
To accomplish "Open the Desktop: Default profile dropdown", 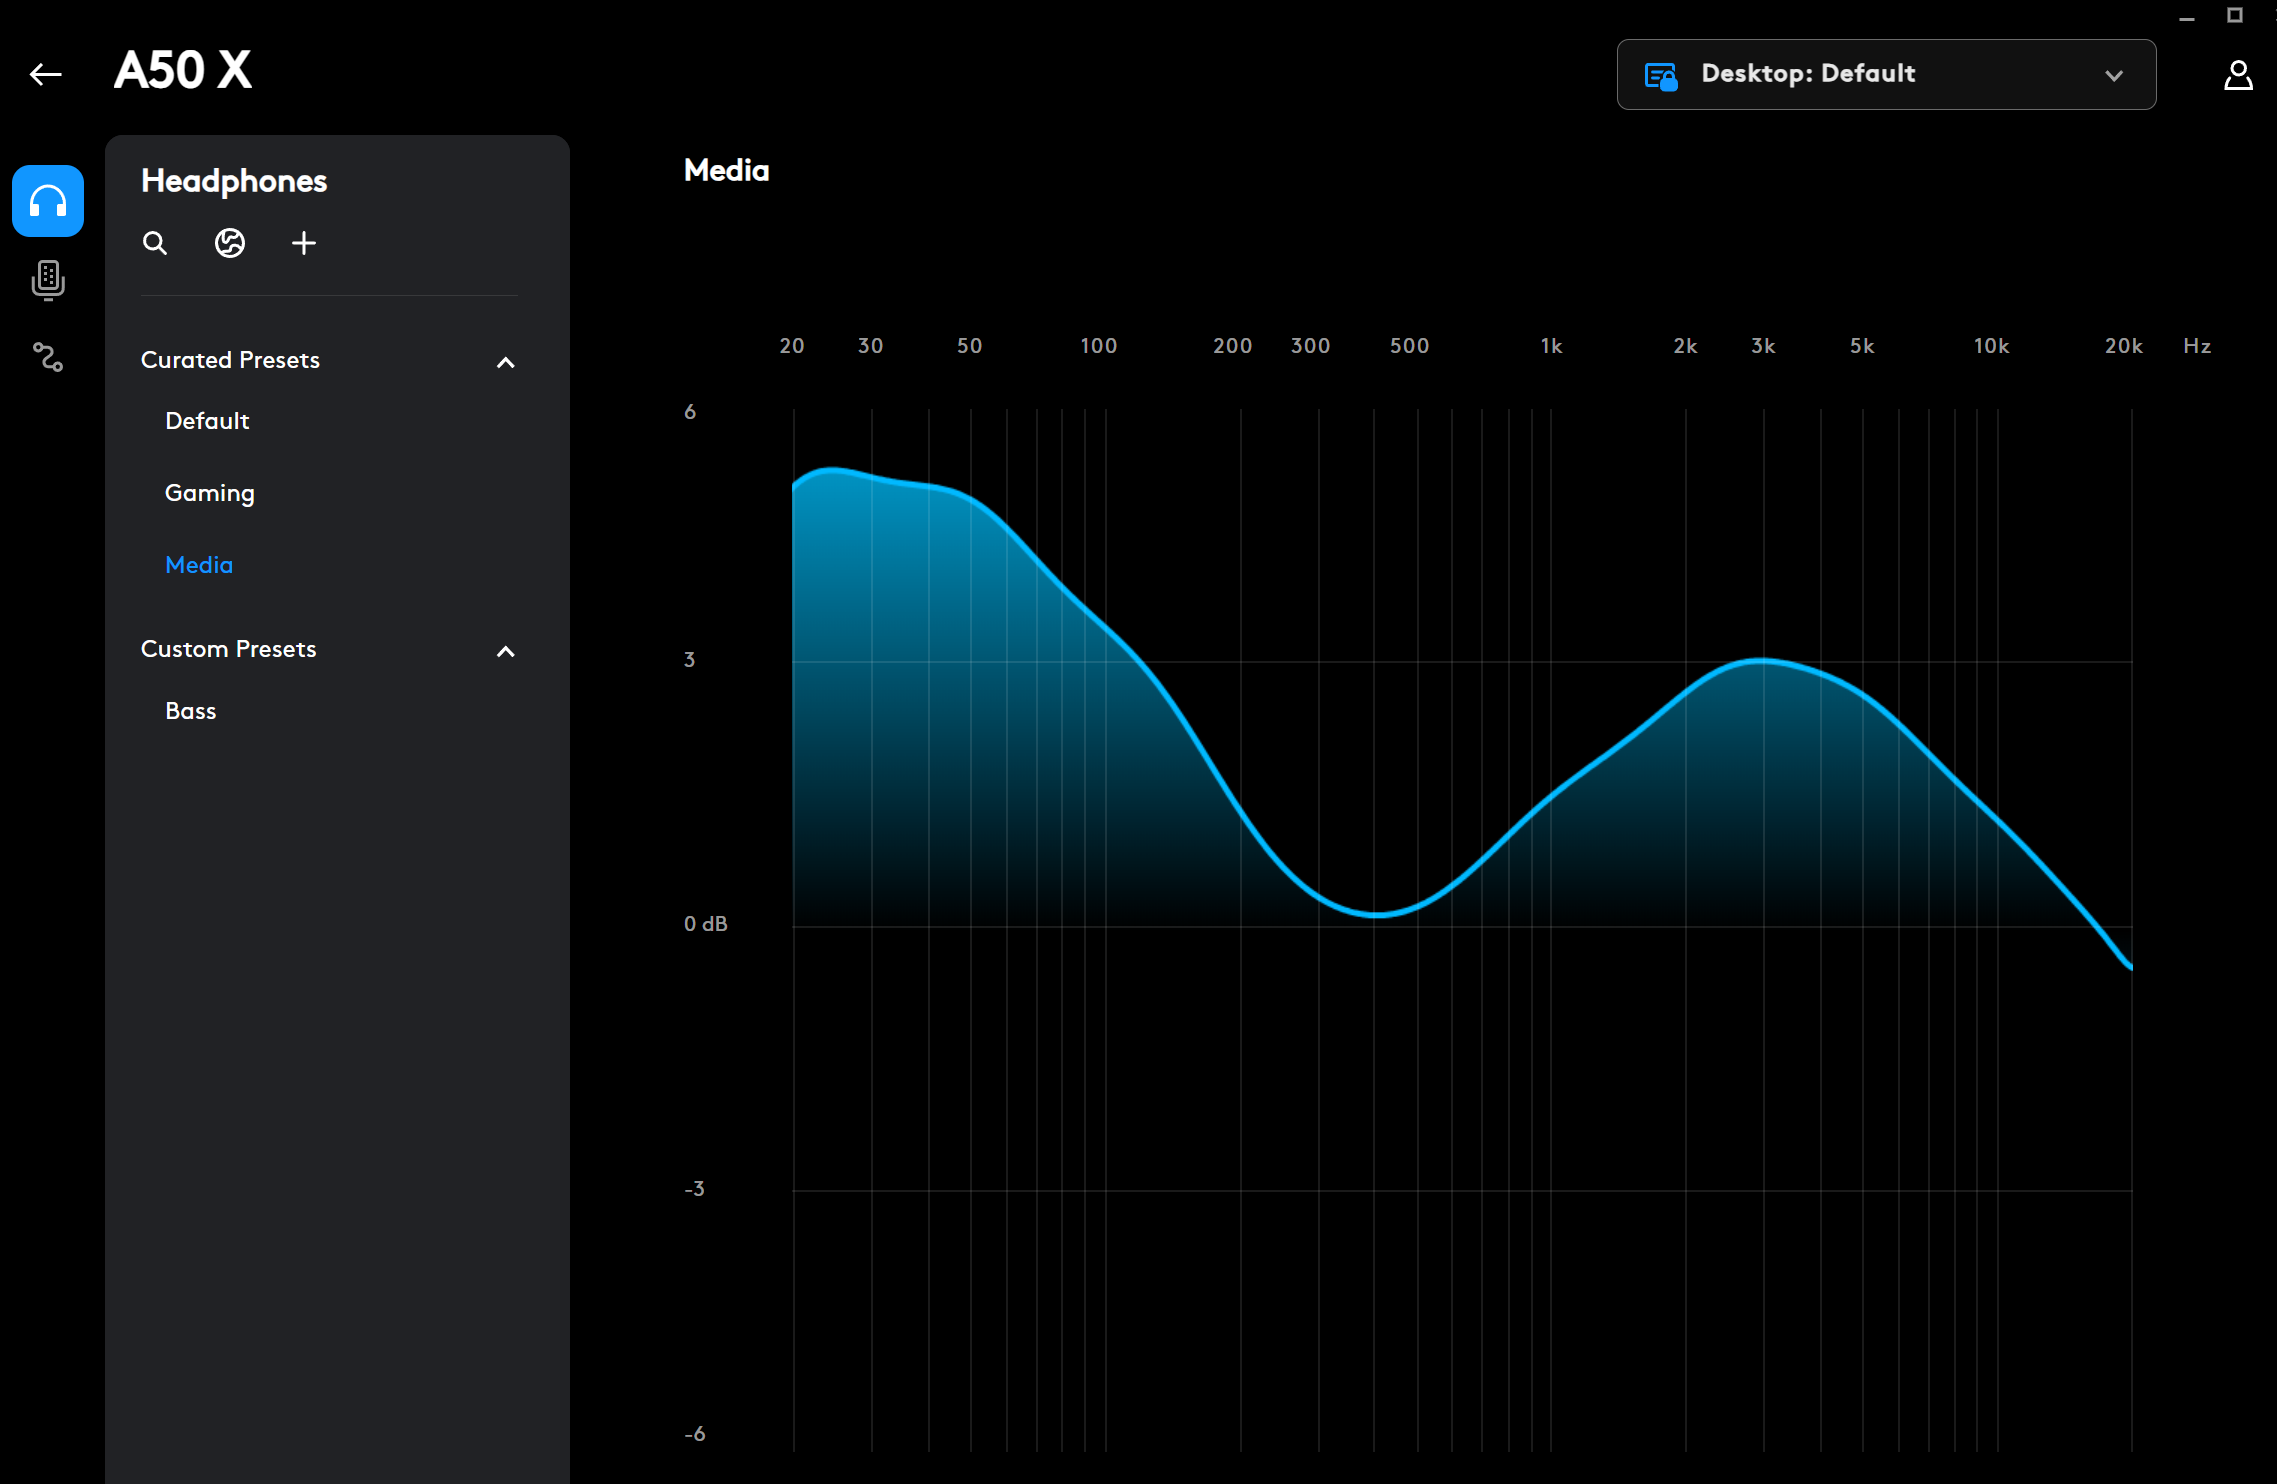I will coord(1886,75).
